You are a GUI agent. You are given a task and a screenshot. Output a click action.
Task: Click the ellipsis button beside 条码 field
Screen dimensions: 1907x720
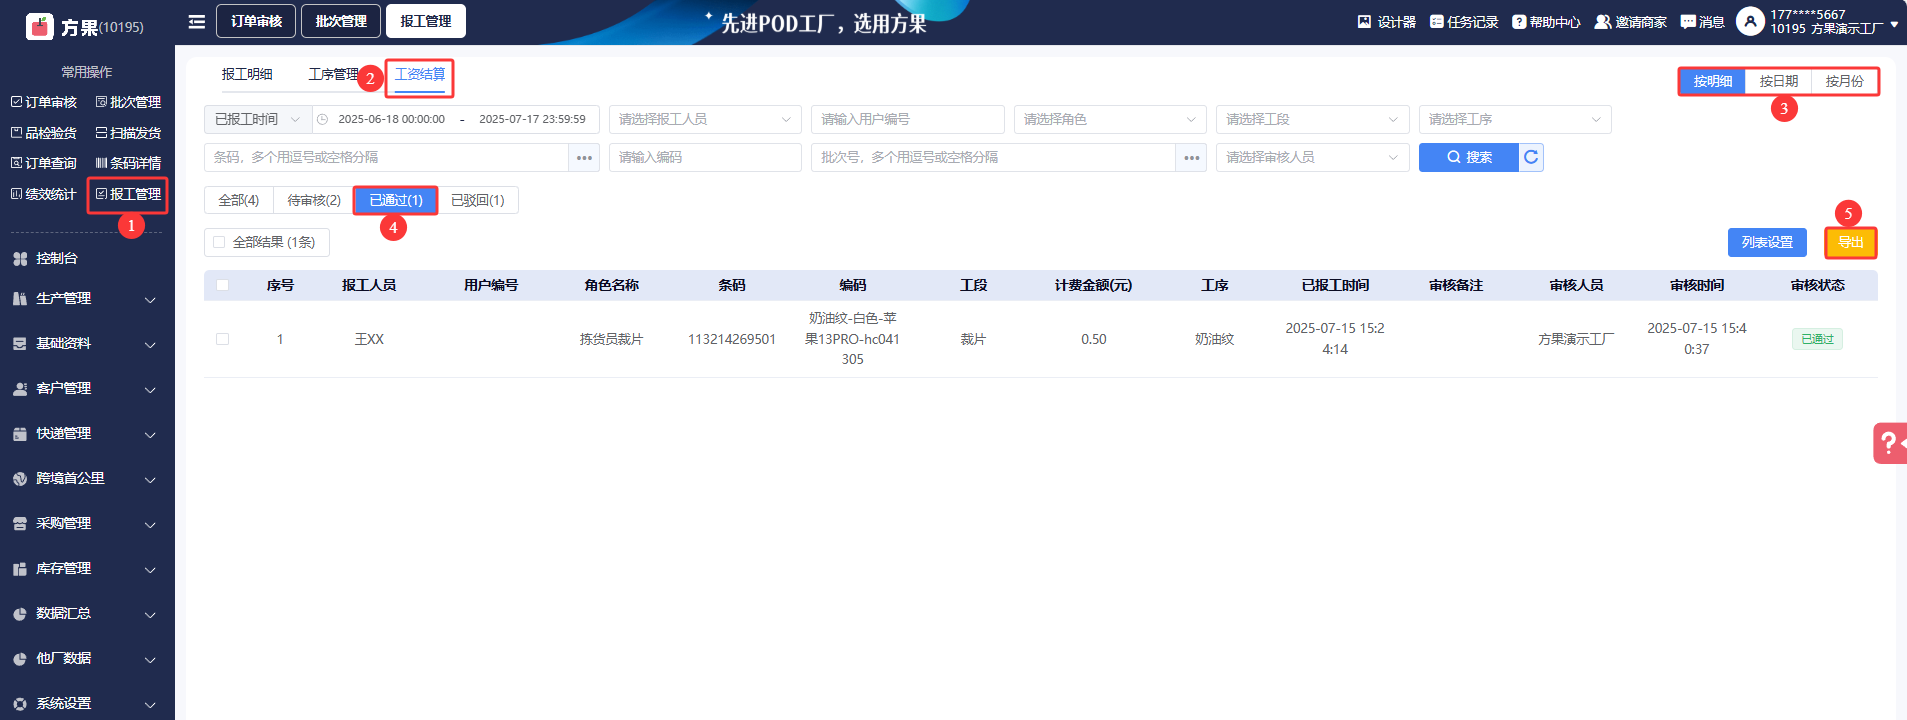click(x=584, y=157)
